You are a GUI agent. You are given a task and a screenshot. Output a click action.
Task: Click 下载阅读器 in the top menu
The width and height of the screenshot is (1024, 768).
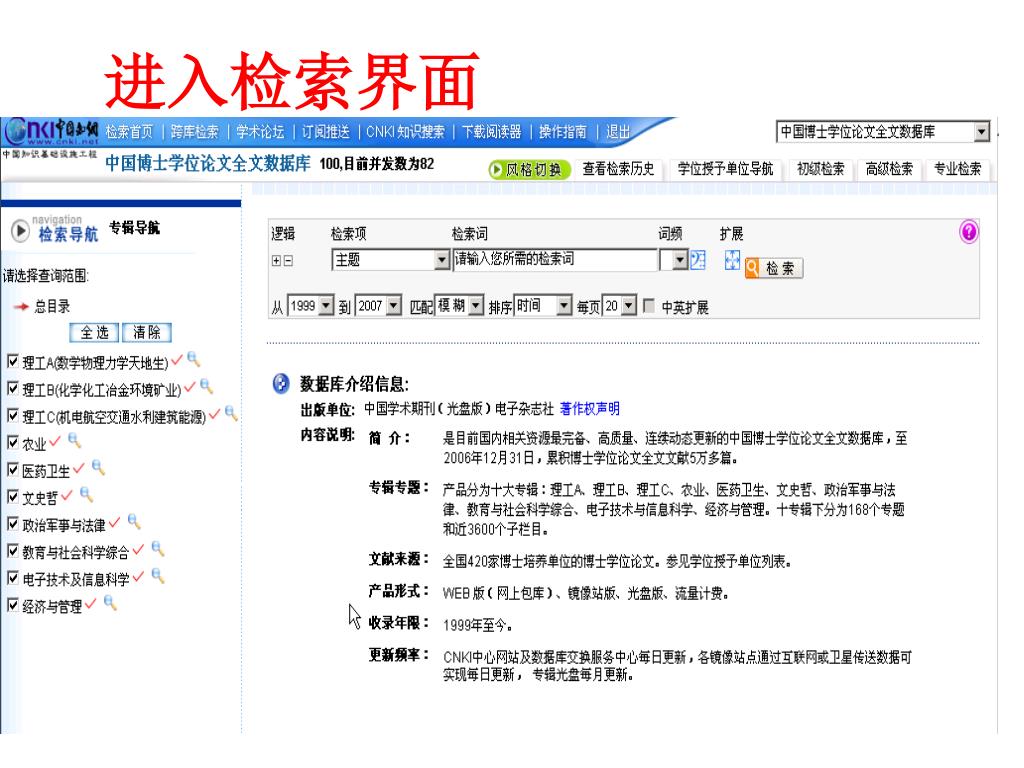[492, 132]
